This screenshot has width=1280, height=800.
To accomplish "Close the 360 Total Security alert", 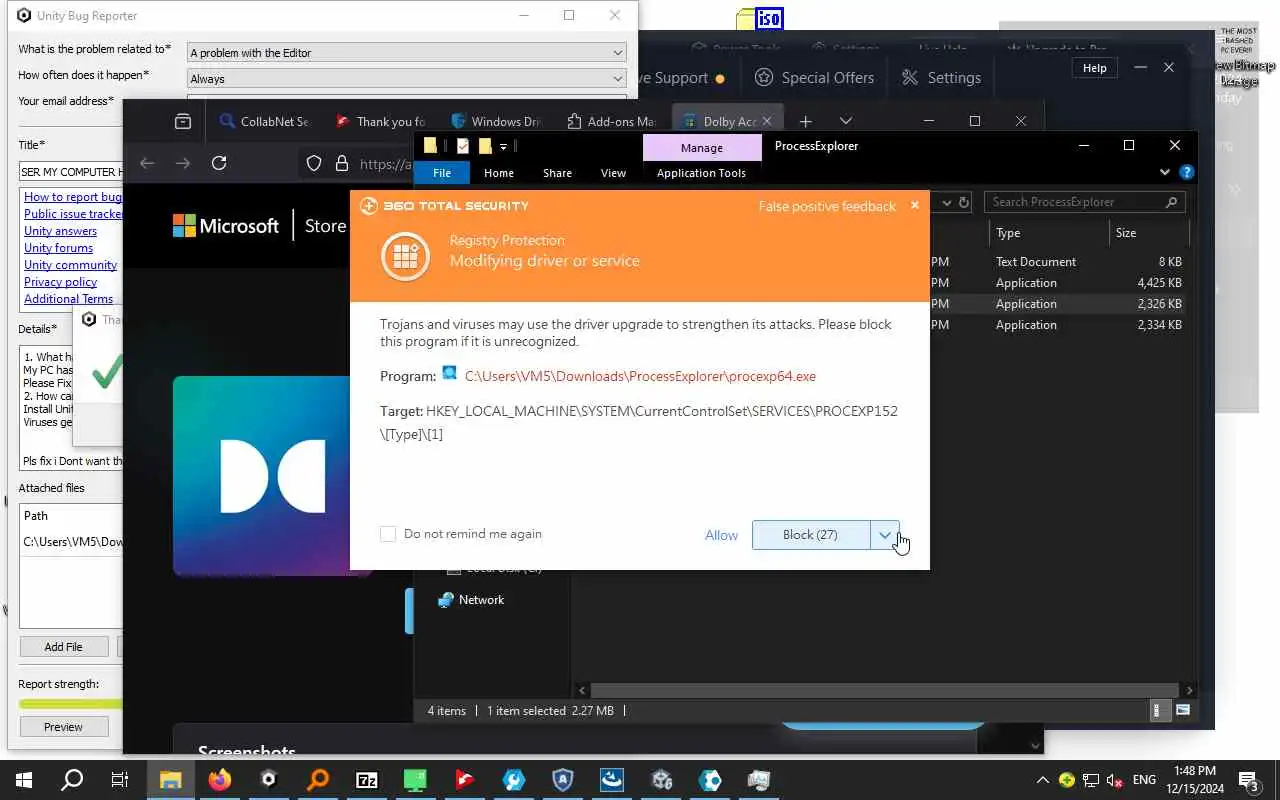I will tap(914, 205).
